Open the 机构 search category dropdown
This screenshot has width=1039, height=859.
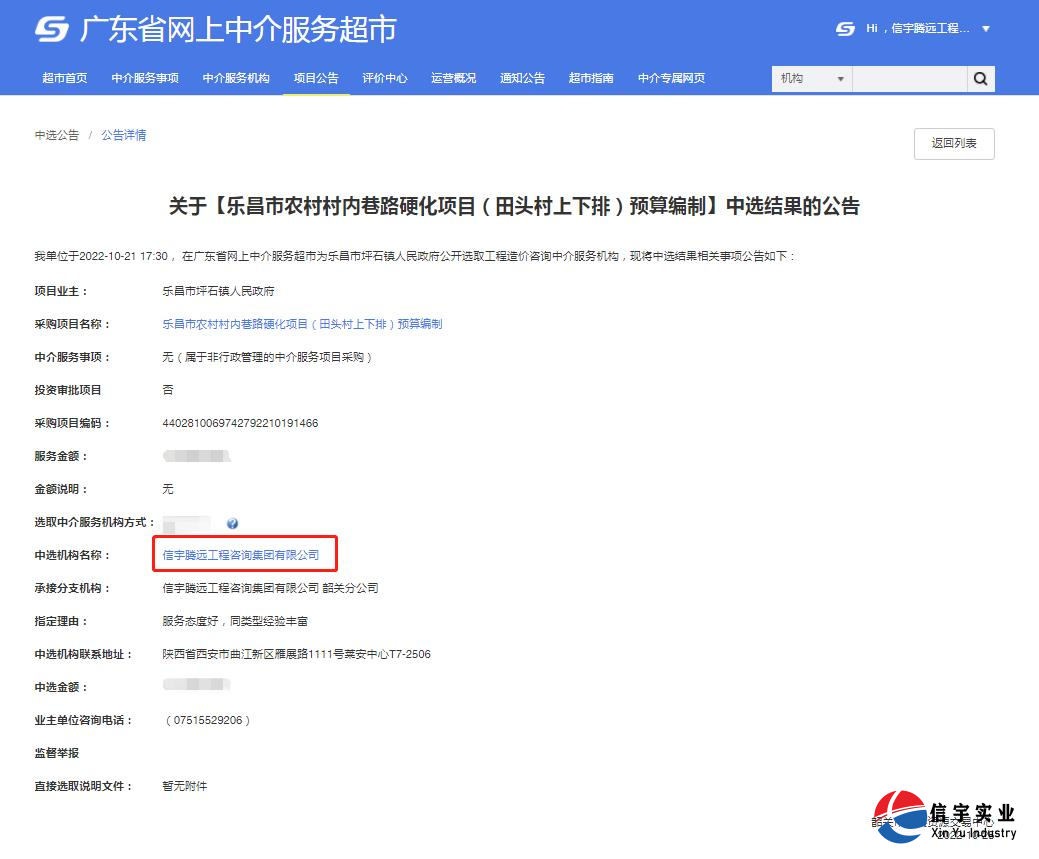810,78
